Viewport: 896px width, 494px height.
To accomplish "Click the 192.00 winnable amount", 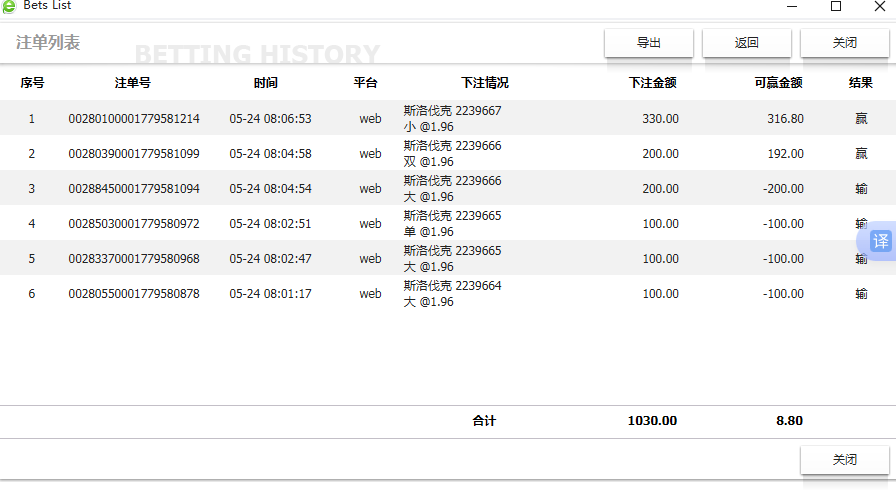I will pyautogui.click(x=786, y=154).
